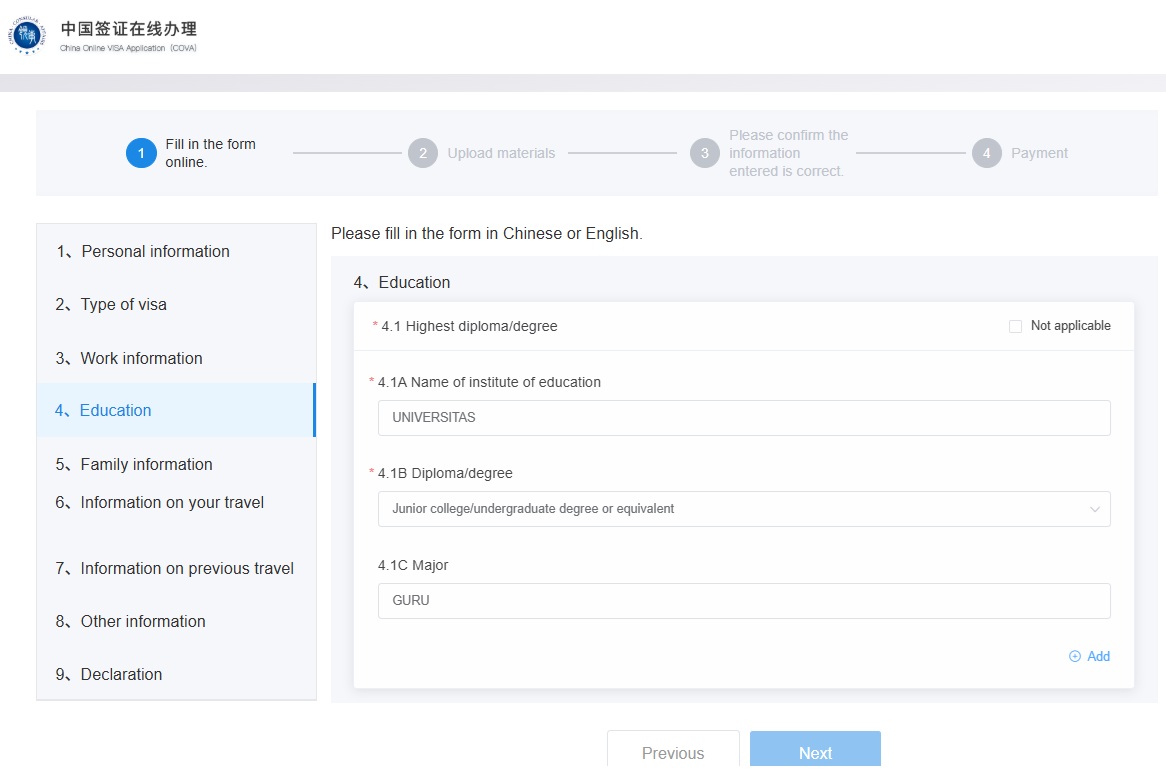Click the plus icon beside Add
The image size is (1166, 780).
1075,657
